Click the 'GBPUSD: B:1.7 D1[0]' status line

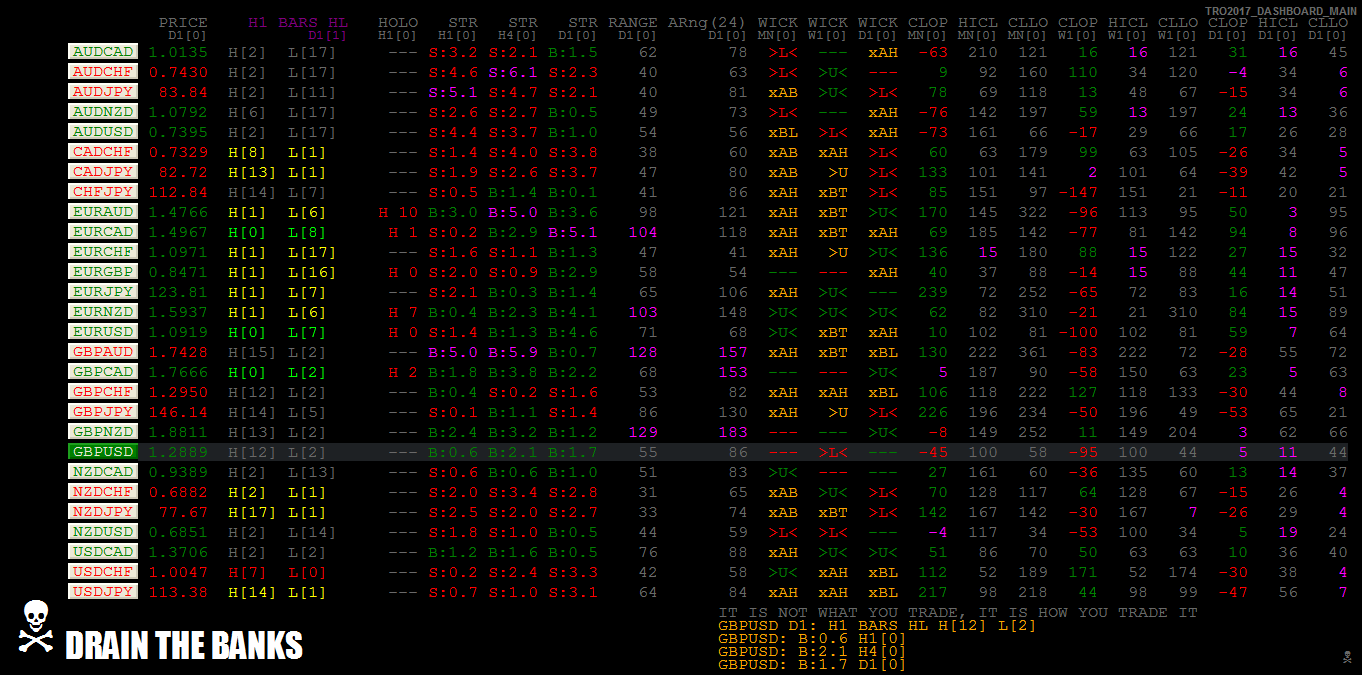pyautogui.click(x=813, y=664)
